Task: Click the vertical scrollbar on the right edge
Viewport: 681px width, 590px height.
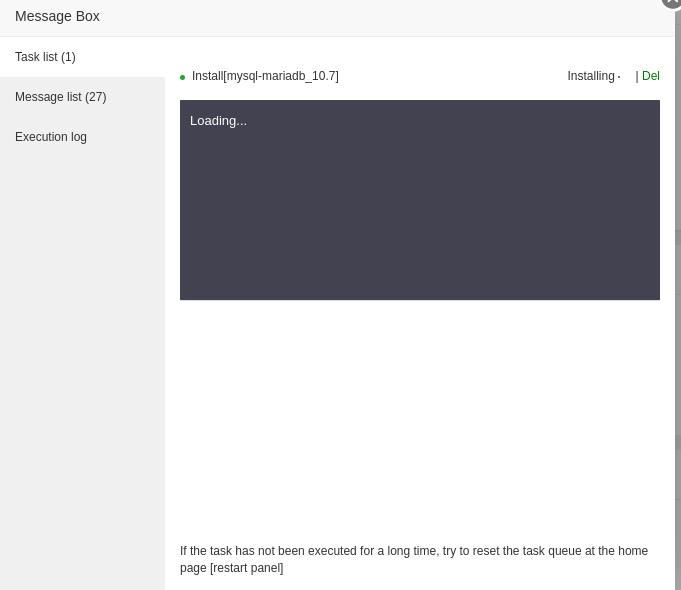Action: [677, 300]
